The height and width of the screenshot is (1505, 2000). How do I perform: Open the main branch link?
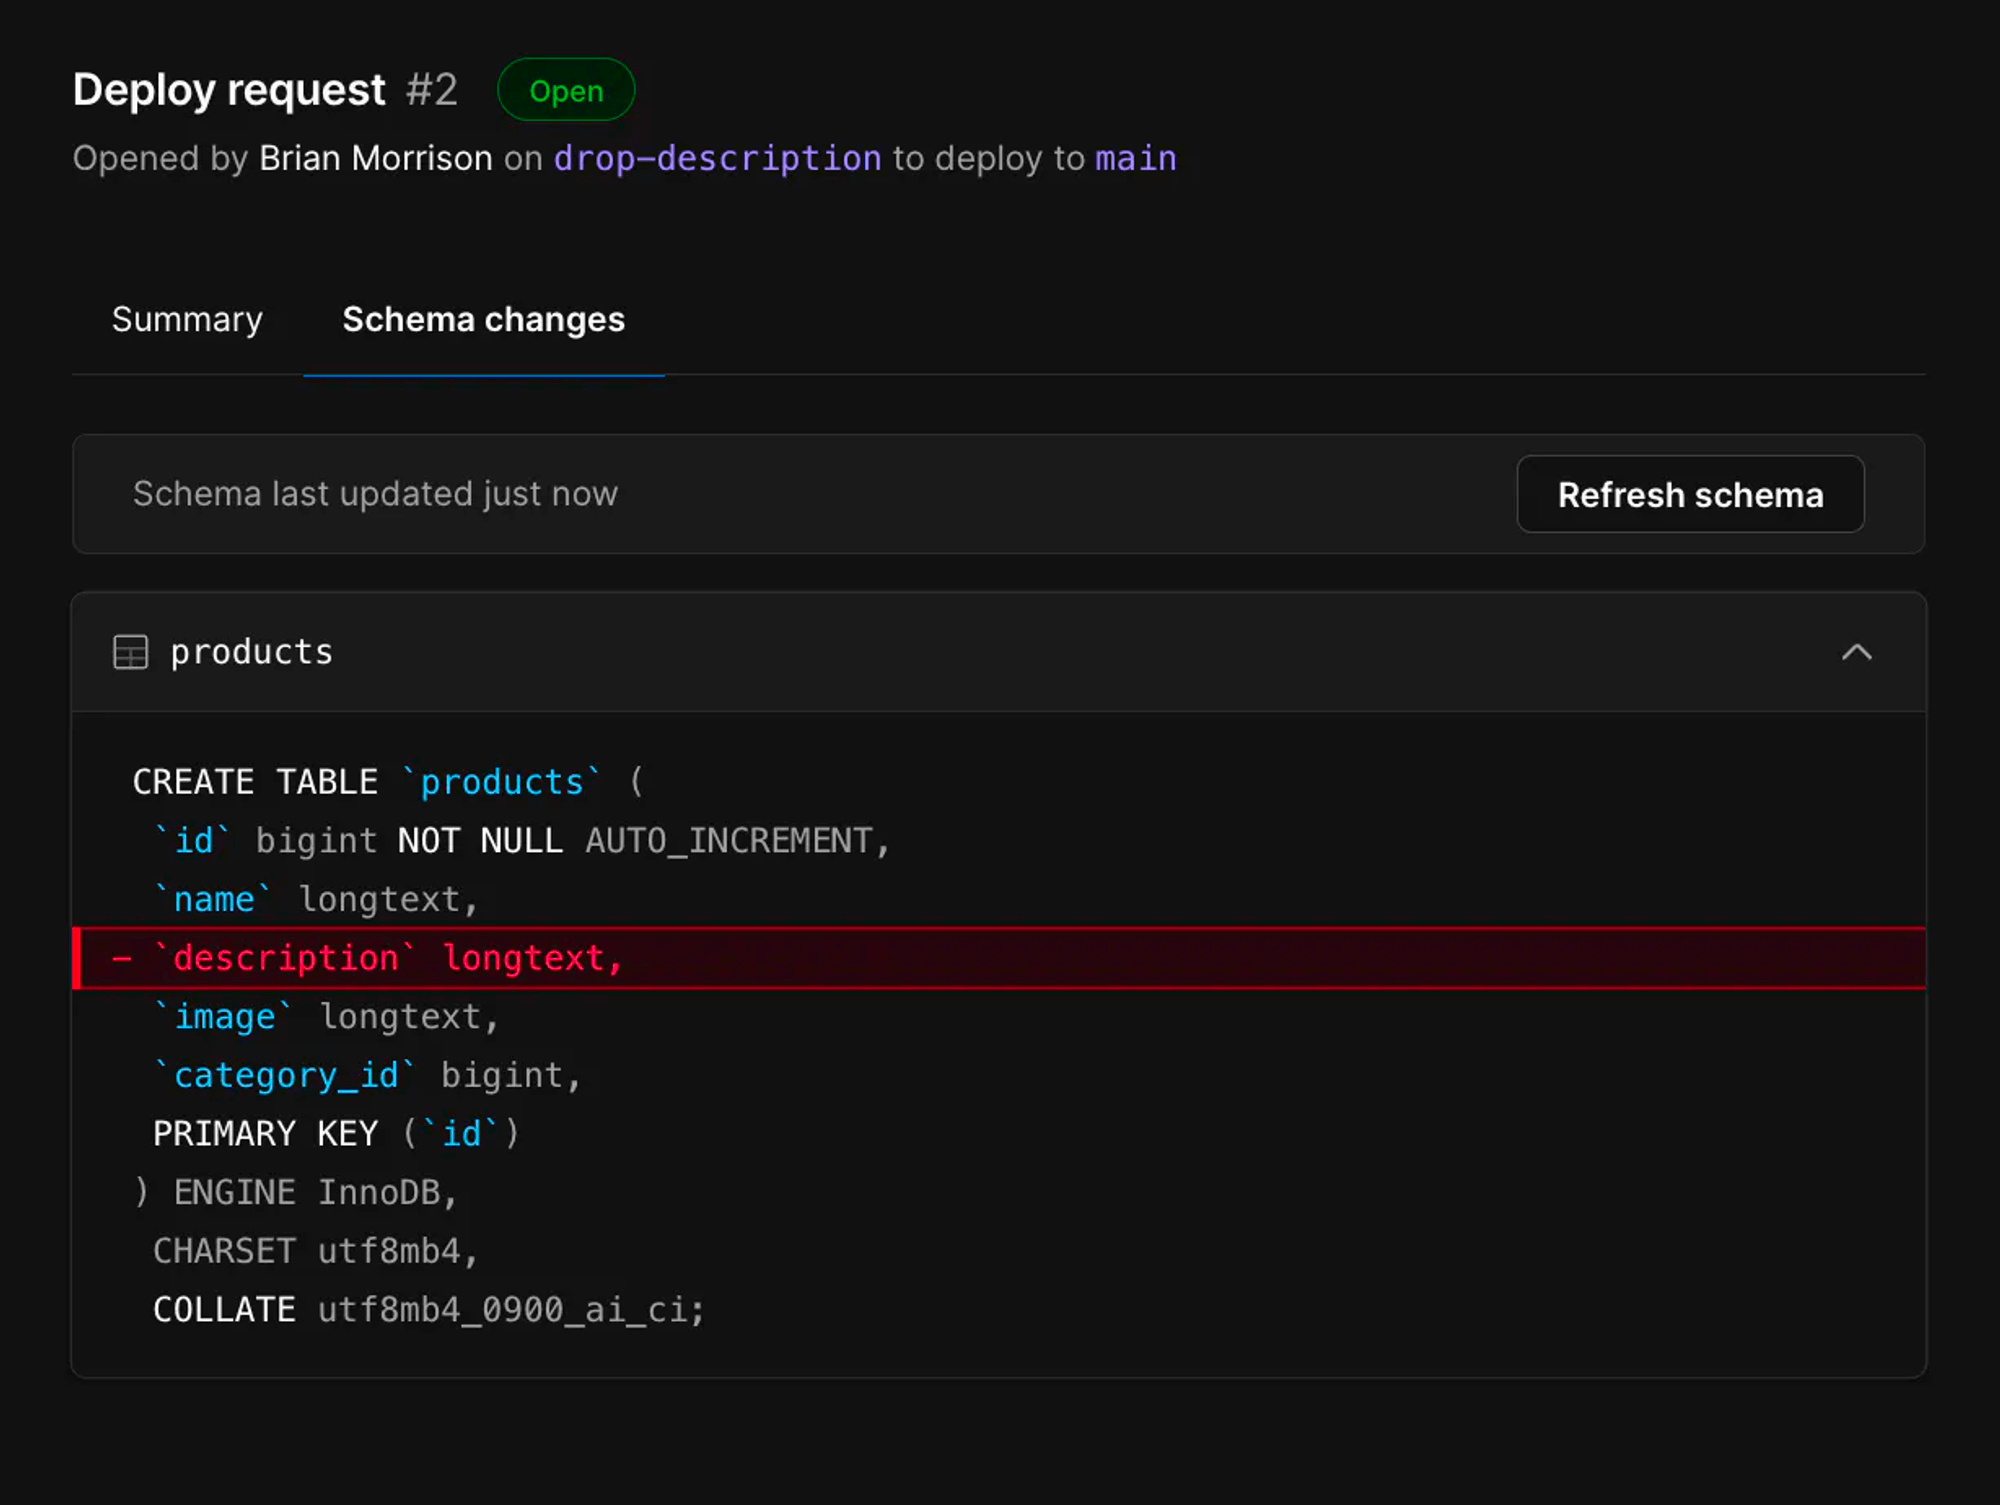point(1134,158)
